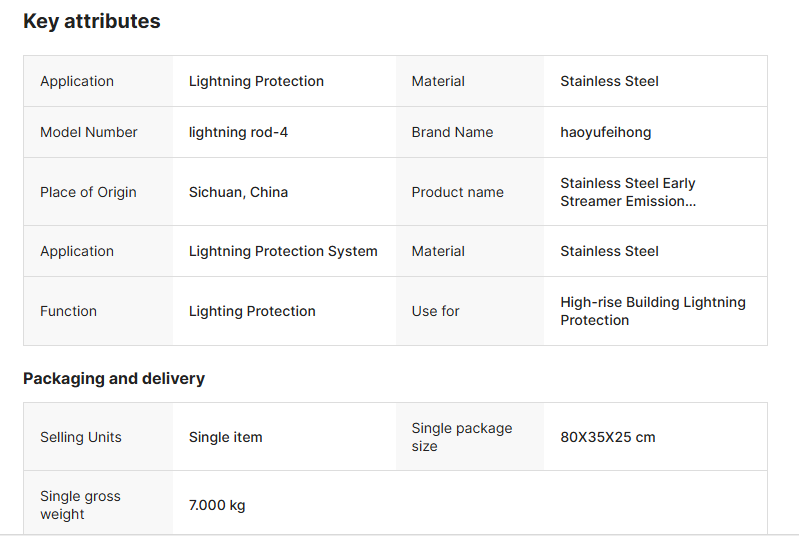
Task: Select the Function label
Action: point(68,311)
